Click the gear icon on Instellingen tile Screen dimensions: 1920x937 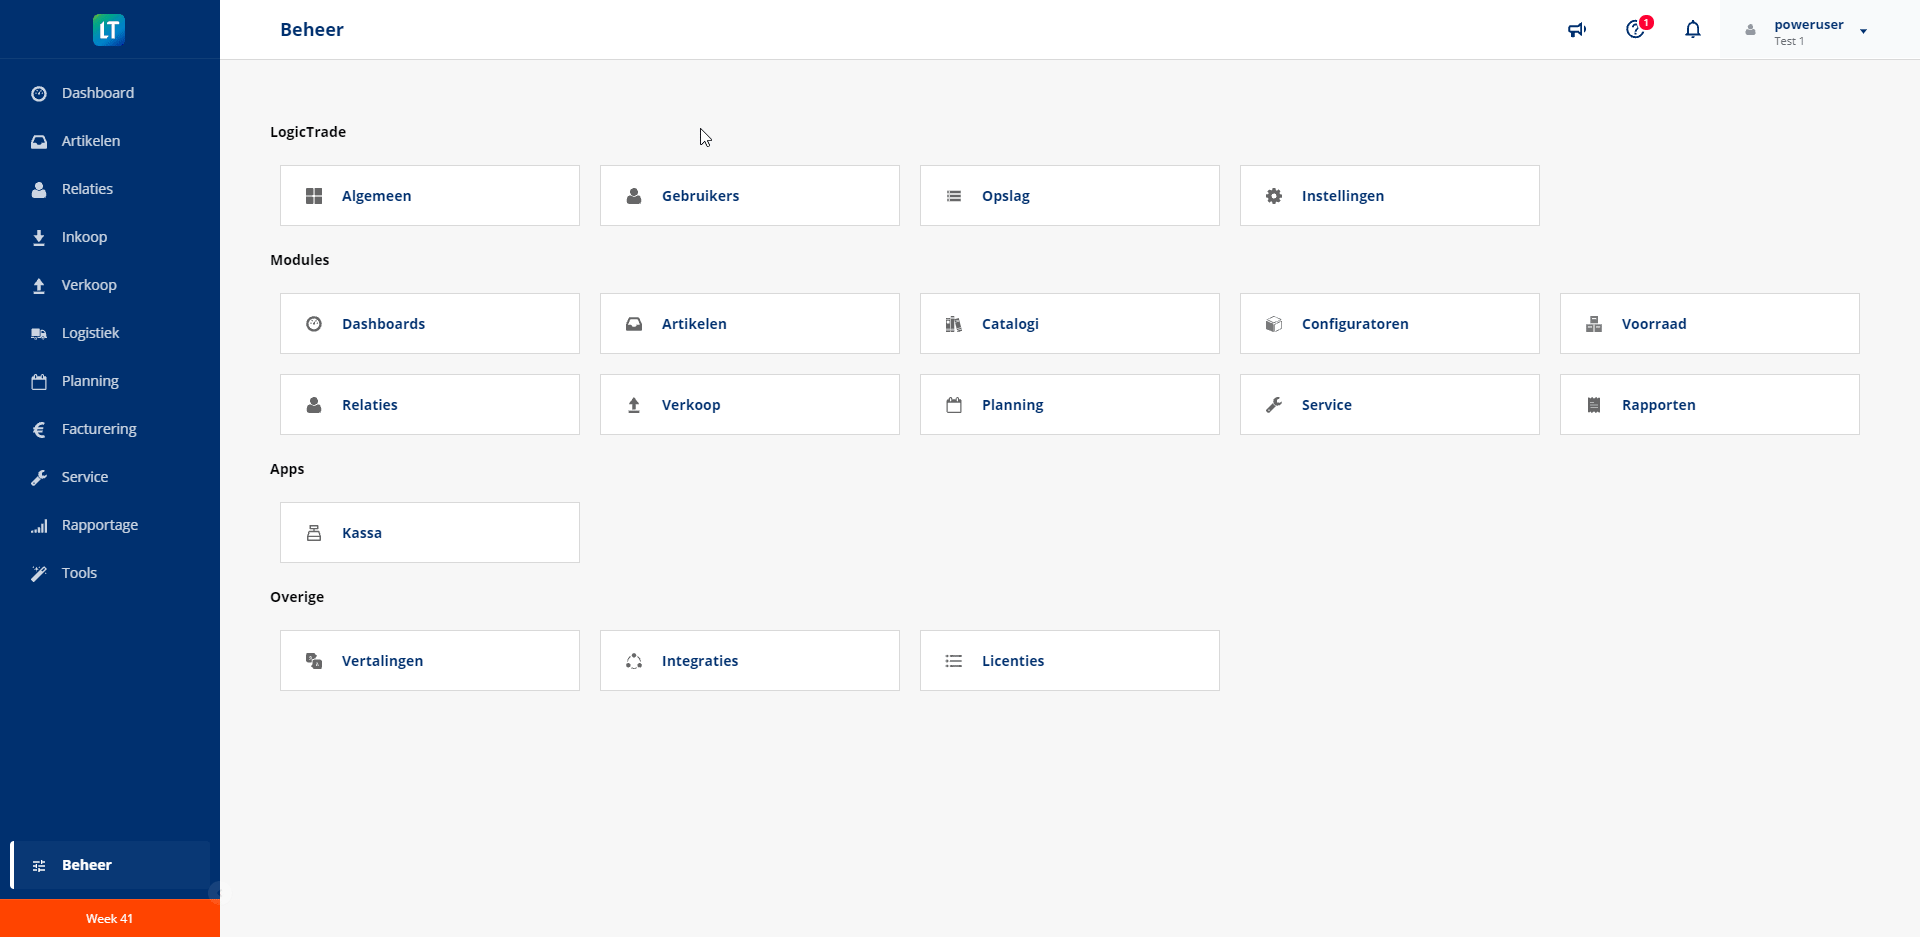click(x=1274, y=196)
